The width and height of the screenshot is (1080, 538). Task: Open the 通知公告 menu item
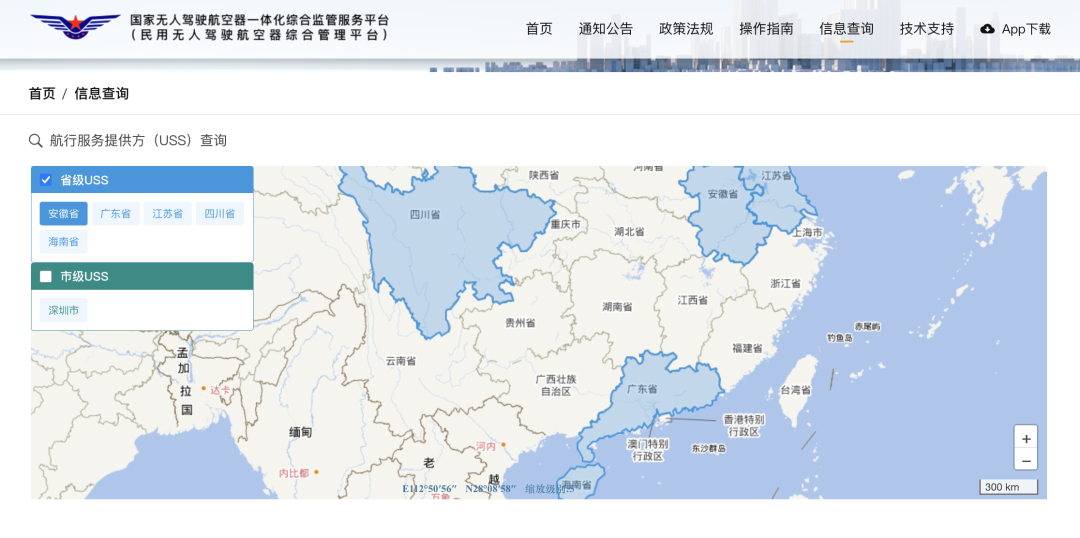[x=605, y=29]
